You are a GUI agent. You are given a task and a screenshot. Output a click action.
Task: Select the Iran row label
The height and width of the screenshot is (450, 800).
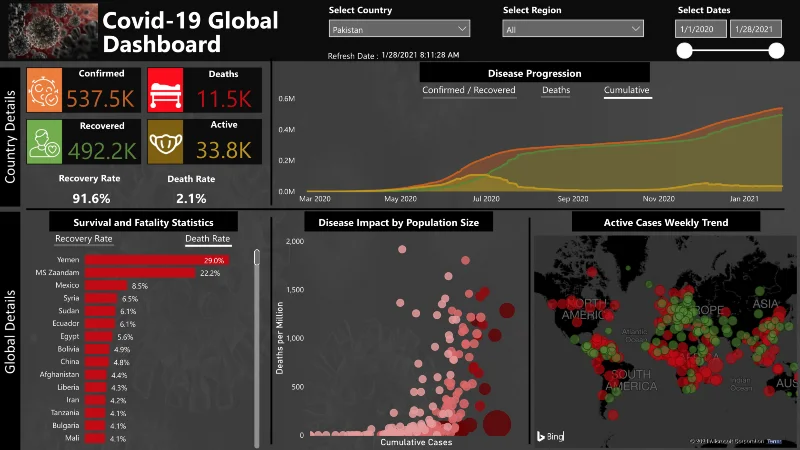coord(72,400)
